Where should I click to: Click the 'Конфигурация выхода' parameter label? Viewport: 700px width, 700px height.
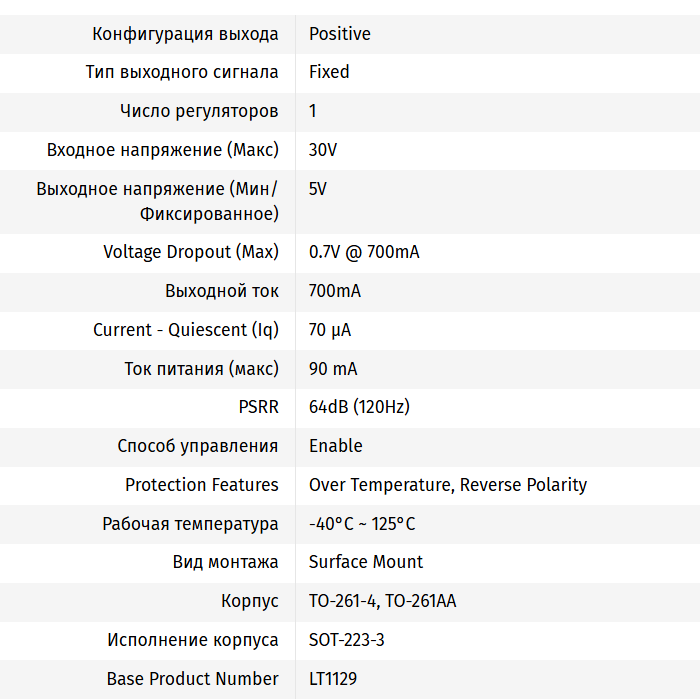point(185,34)
